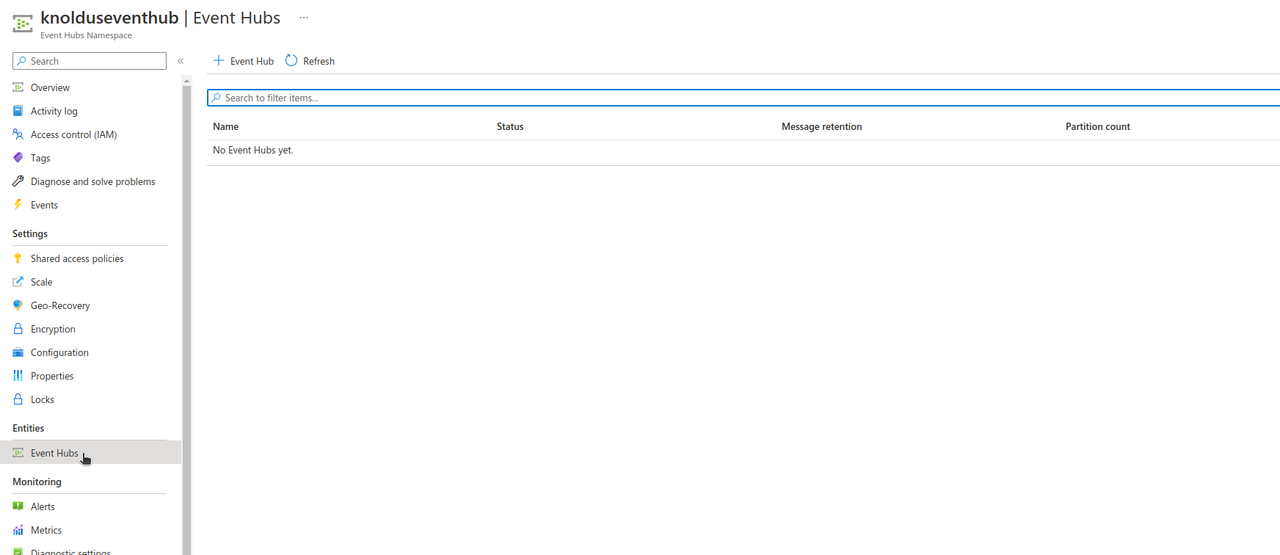Click the wrench Diagnose icon
Viewport: 1280px width, 555px height.
(18, 181)
